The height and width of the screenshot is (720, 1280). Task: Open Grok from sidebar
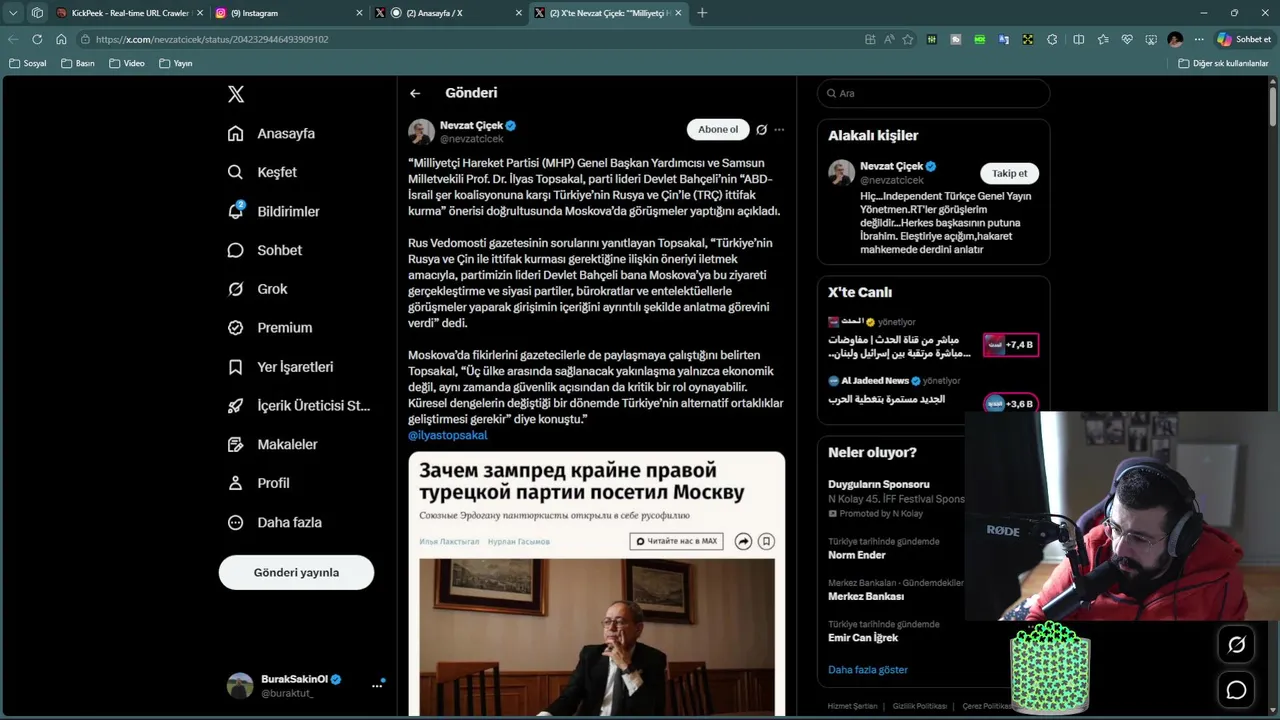pos(257,289)
